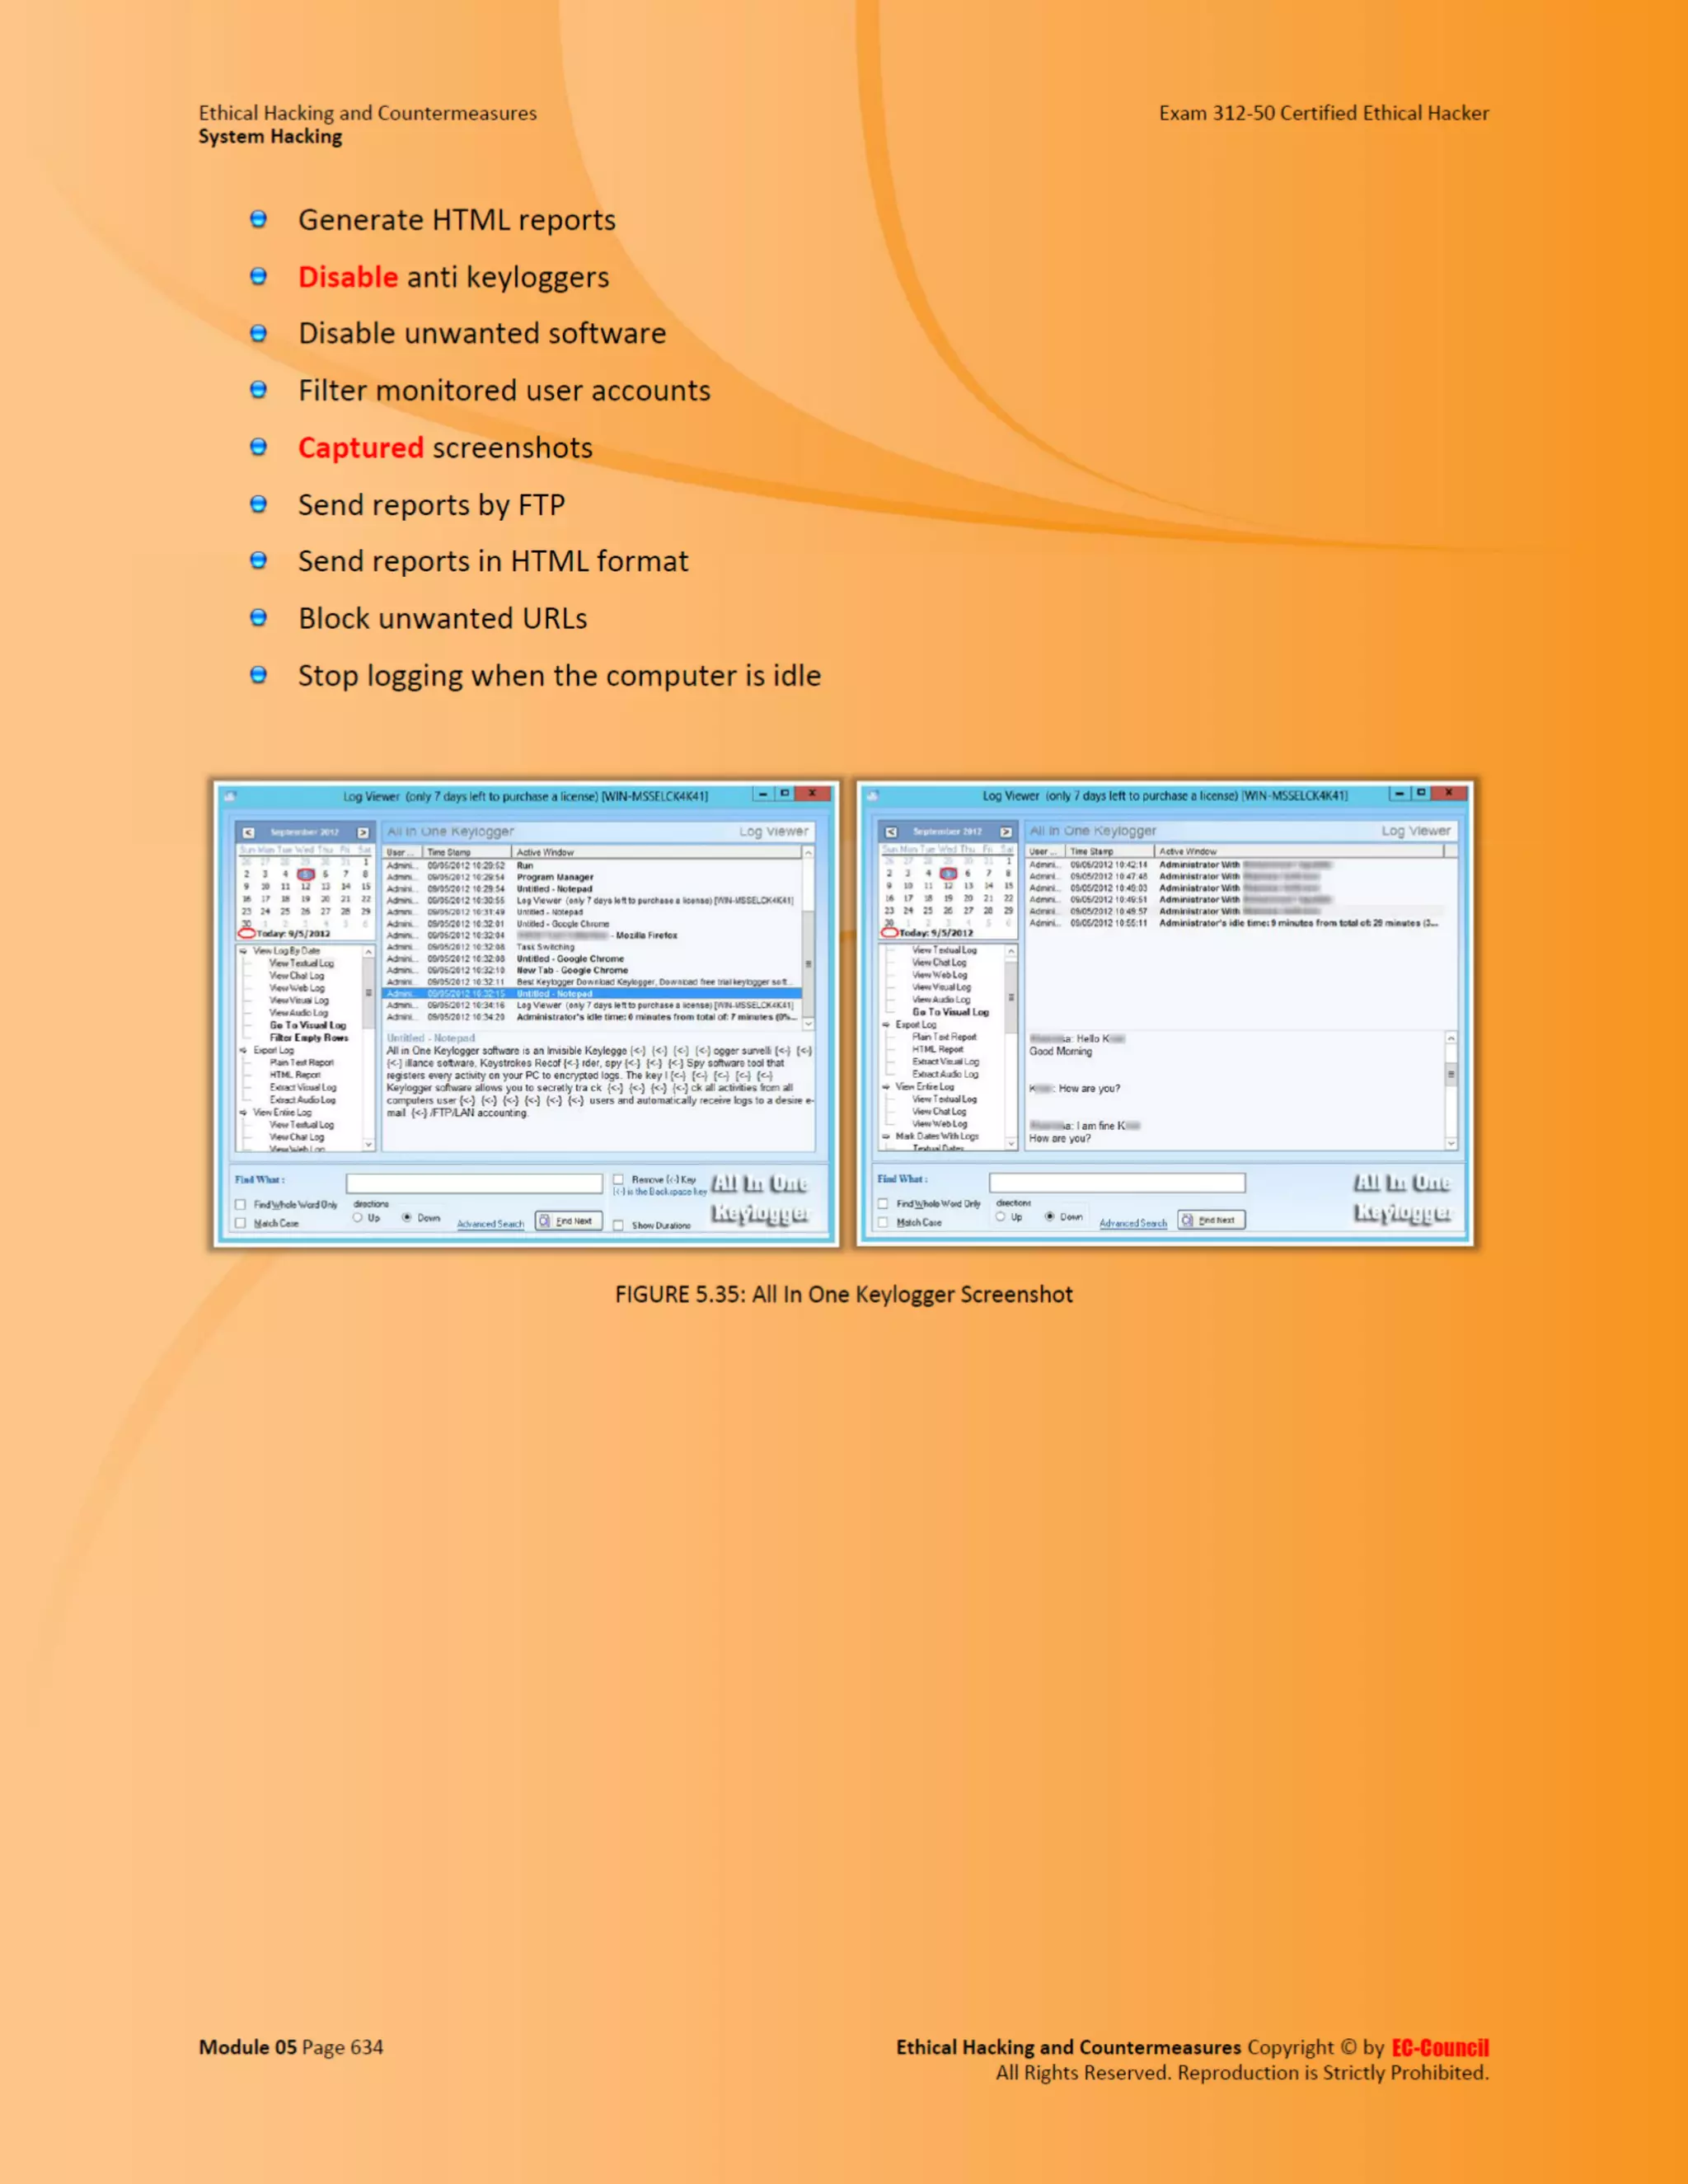
Task: Expand Mark Dates With Logs node
Action: pyautogui.click(x=886, y=1136)
